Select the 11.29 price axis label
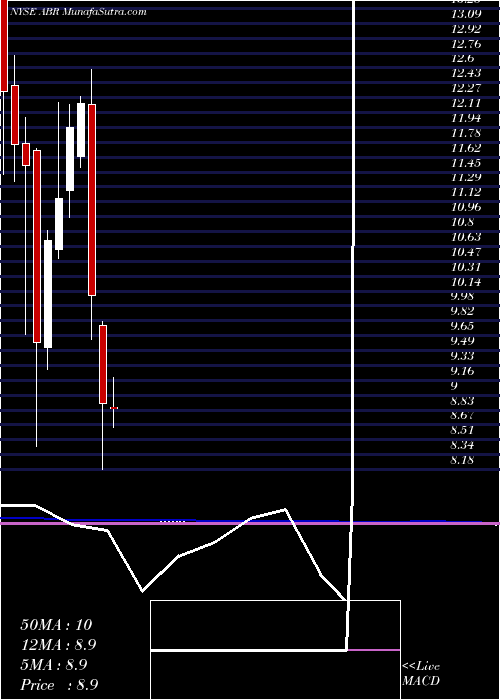This screenshot has width=500, height=700. point(466,178)
